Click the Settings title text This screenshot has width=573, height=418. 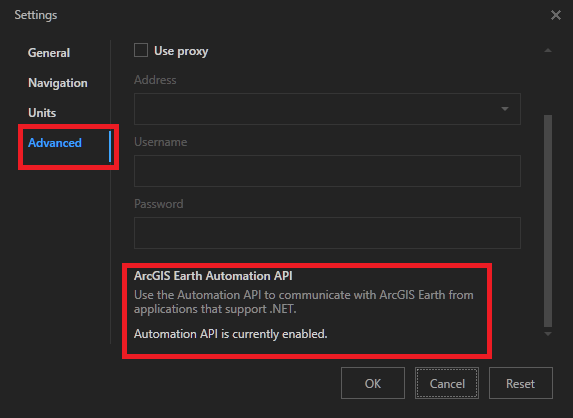click(36, 15)
